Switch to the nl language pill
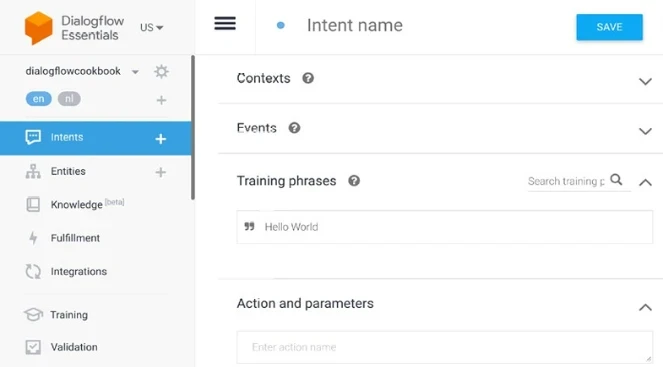This screenshot has height=367, width=663. pyautogui.click(x=69, y=99)
